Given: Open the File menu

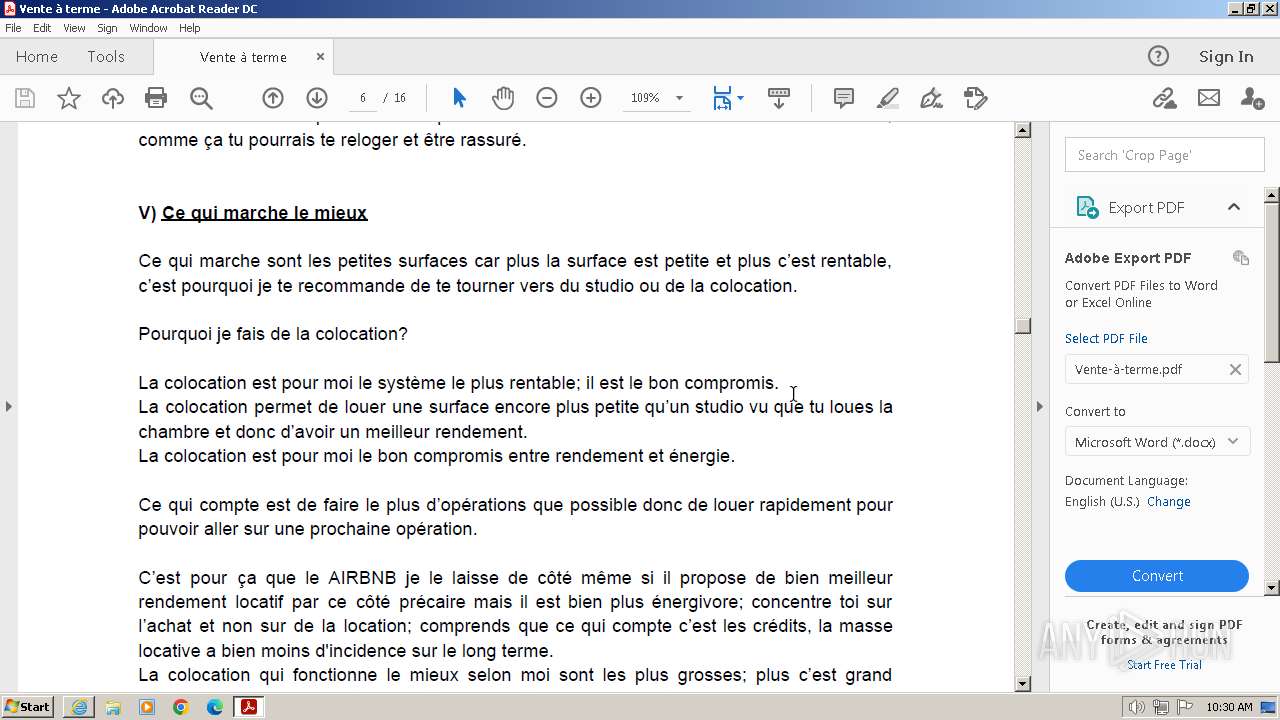Looking at the screenshot, I should (x=13, y=28).
